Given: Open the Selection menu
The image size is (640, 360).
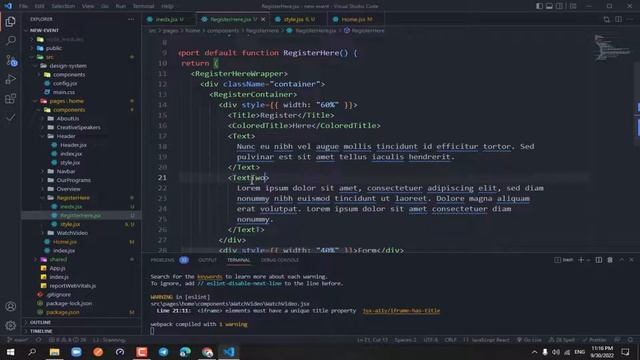Looking at the screenshot, I should pyautogui.click(x=63, y=6).
